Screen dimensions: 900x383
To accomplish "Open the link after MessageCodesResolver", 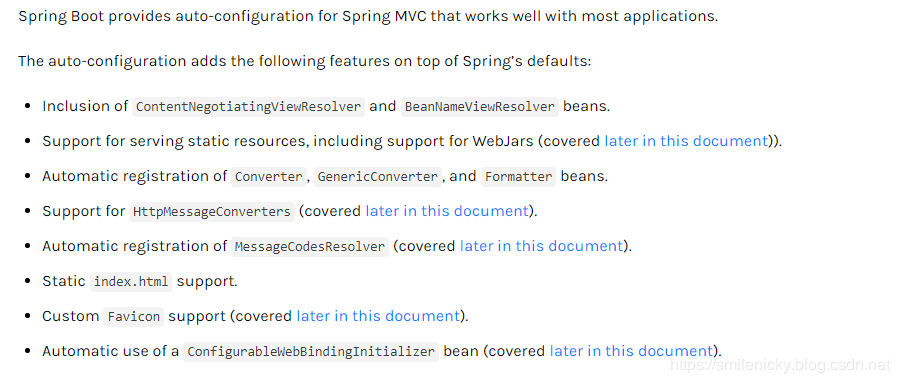I will (x=541, y=246).
